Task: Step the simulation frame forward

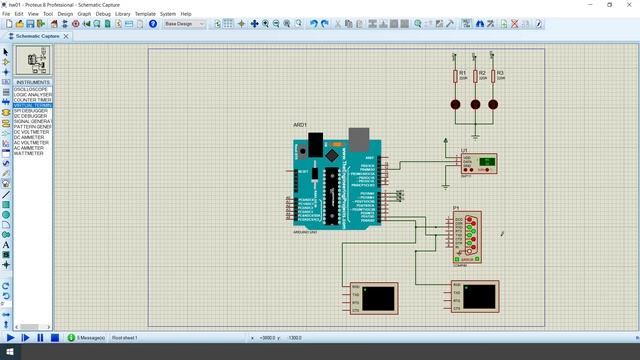Action: point(25,338)
